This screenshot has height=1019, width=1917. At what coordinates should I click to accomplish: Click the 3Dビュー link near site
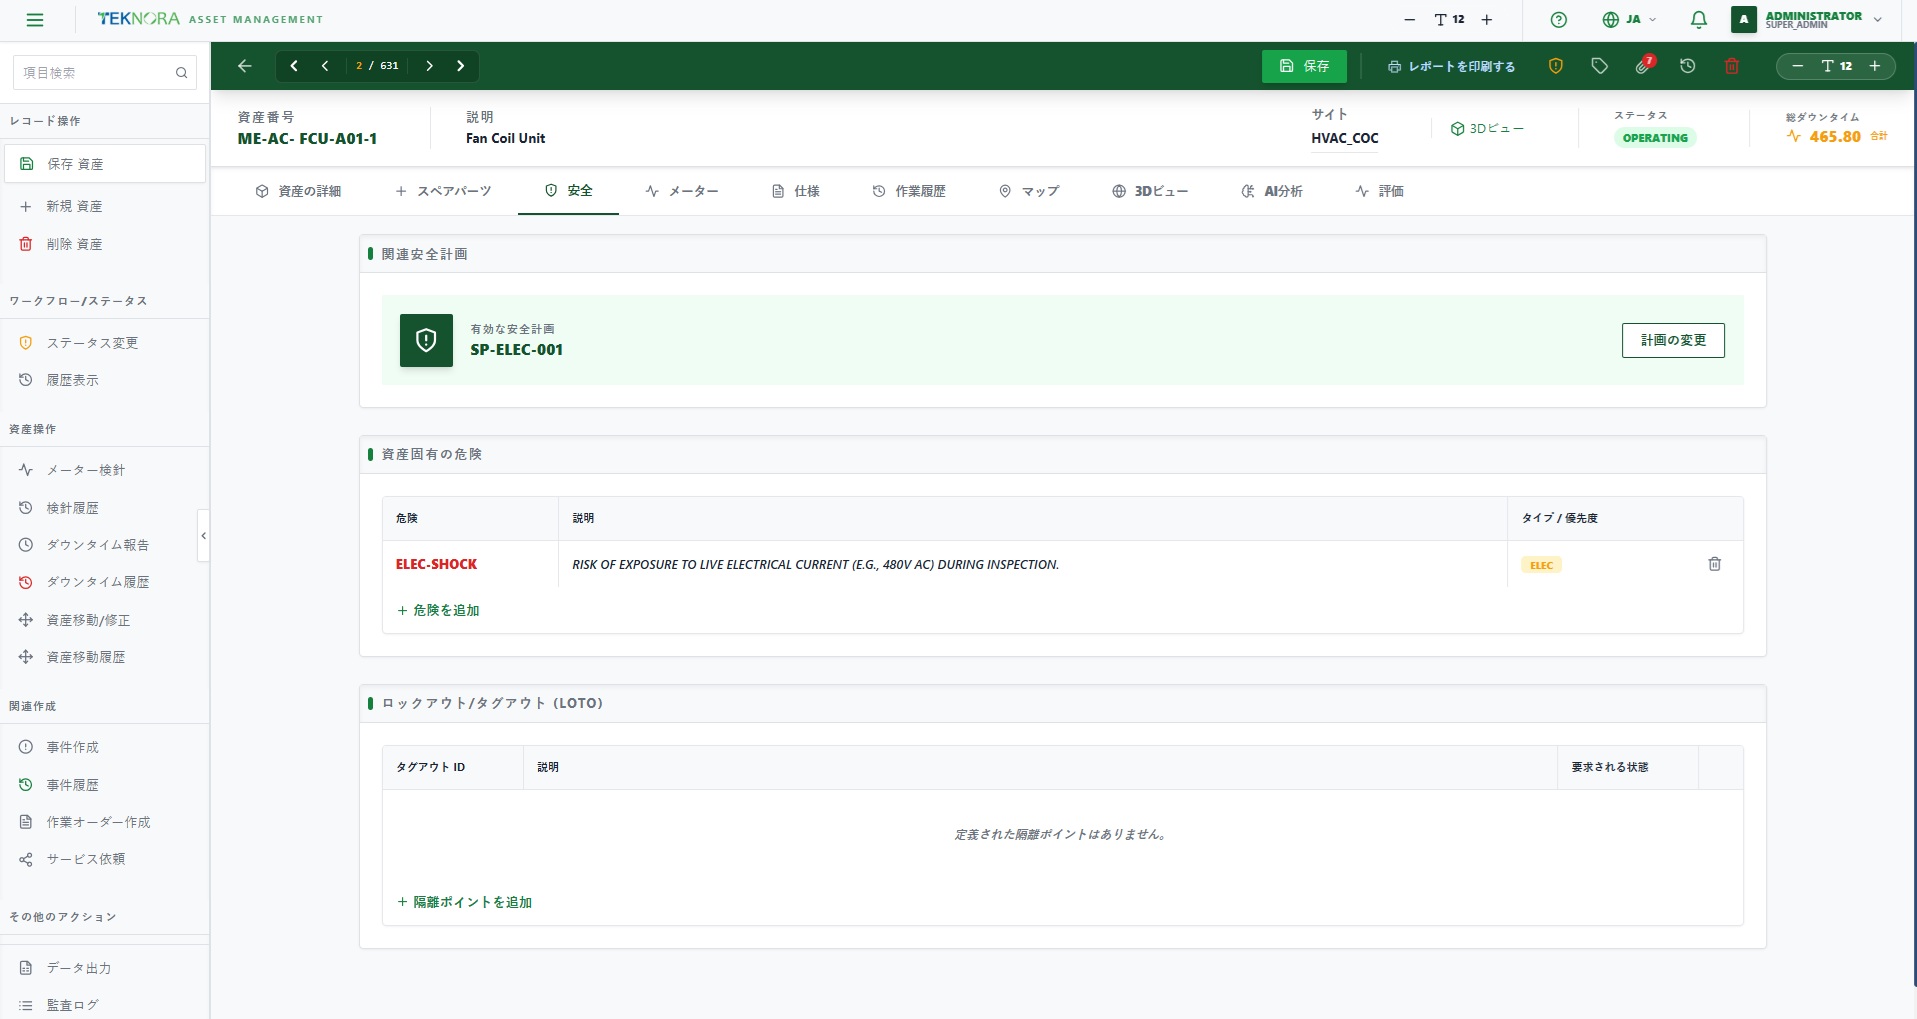click(1487, 129)
